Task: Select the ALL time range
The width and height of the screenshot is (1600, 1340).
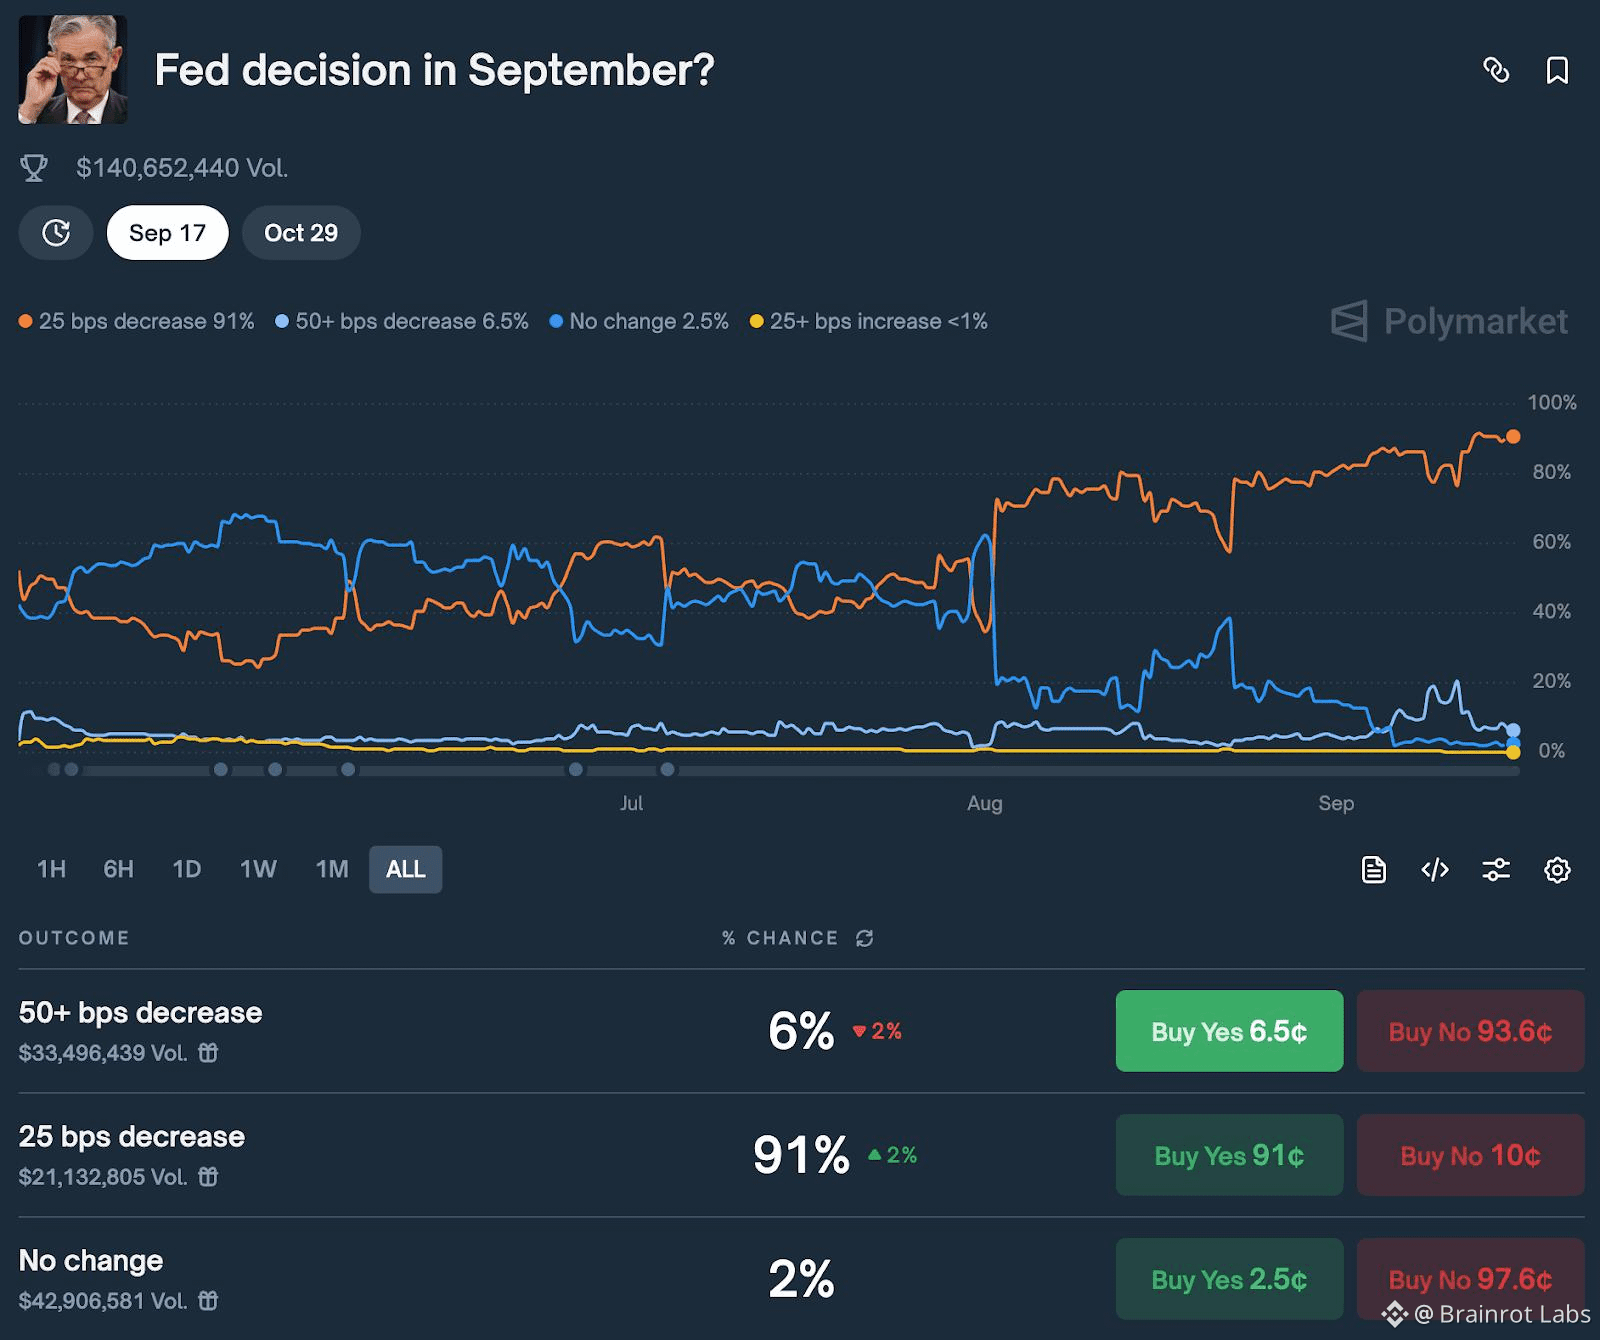Action: [x=406, y=869]
